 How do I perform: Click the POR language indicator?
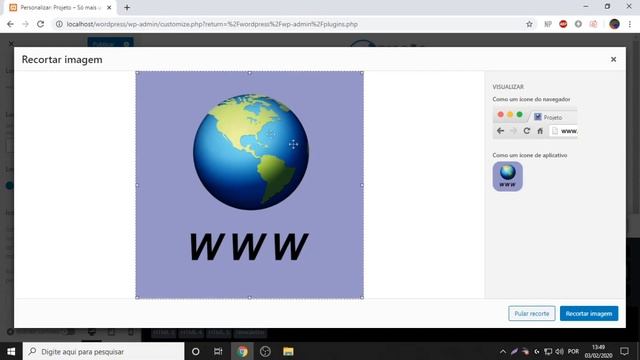point(573,351)
